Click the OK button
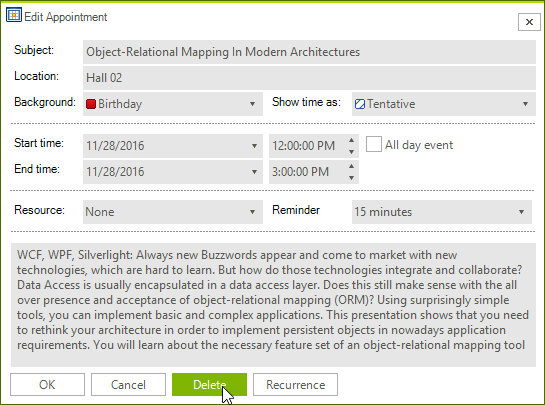The image size is (545, 405). pyautogui.click(x=47, y=384)
